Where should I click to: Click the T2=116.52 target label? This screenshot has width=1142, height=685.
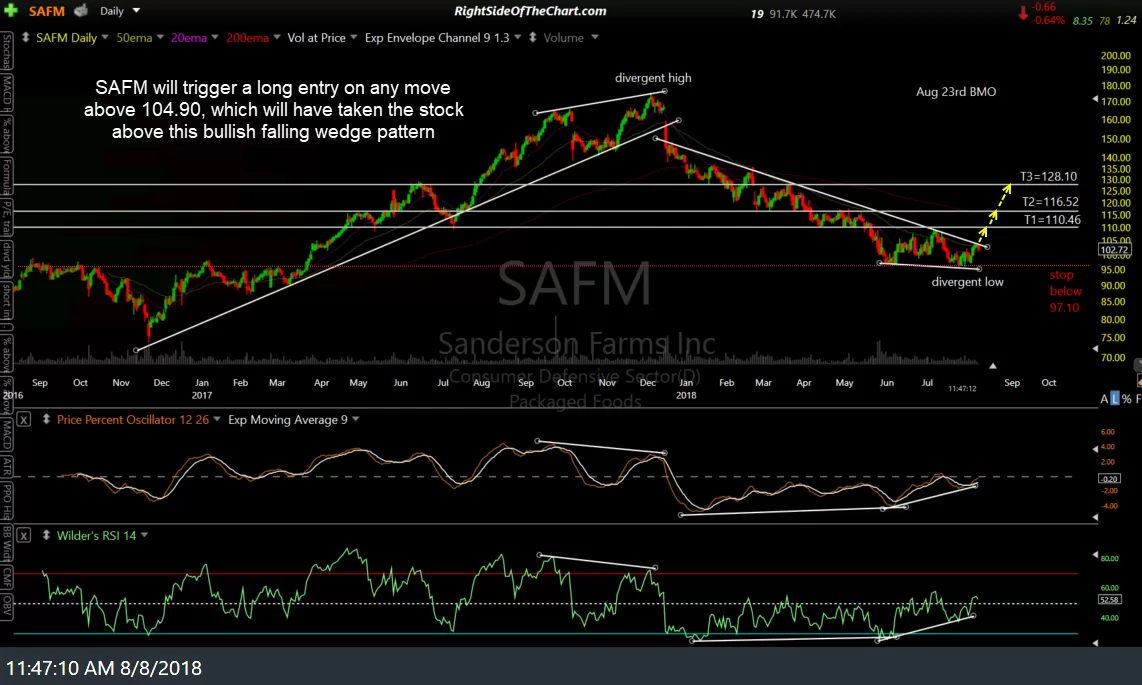coord(1050,202)
